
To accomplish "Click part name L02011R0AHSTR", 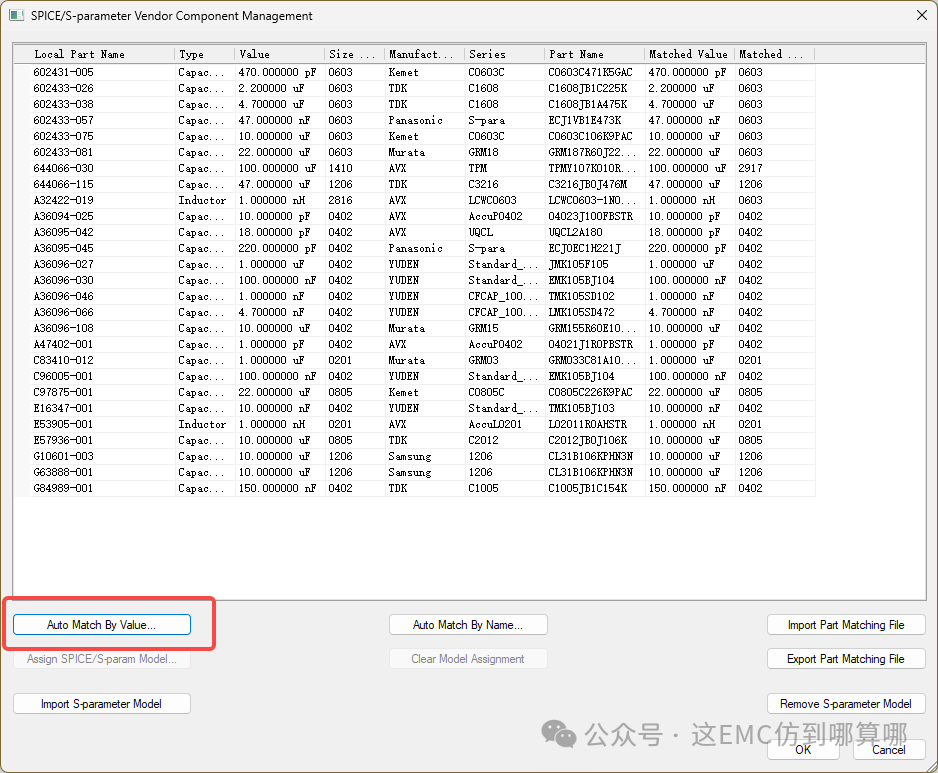I will [588, 424].
